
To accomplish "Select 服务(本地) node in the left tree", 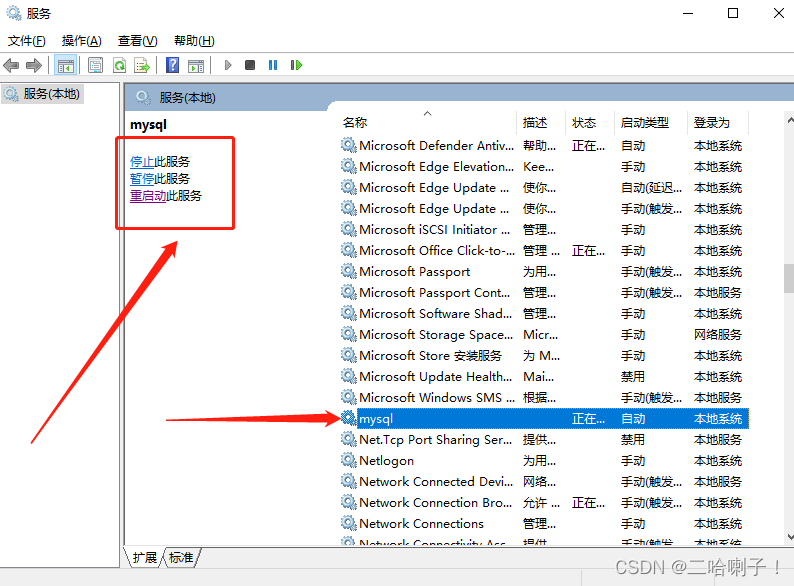I will tap(42, 94).
